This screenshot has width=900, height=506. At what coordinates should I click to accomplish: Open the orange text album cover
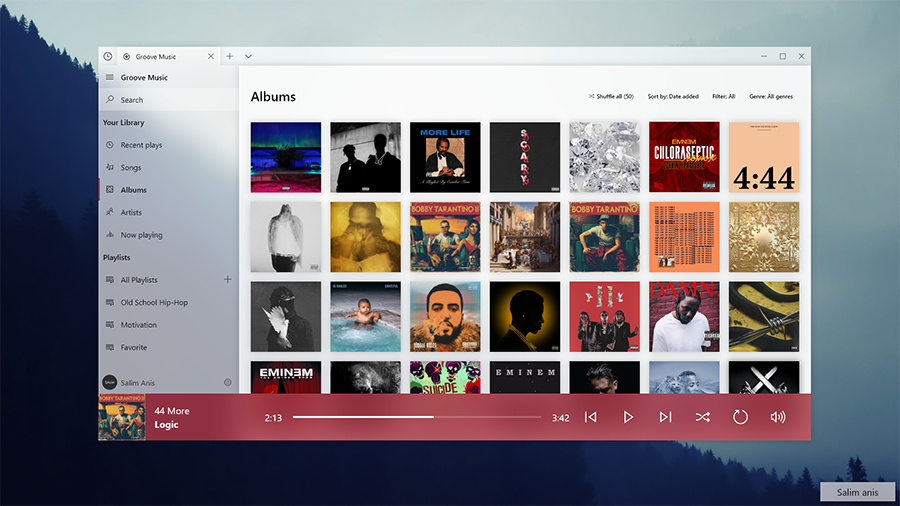coord(684,236)
